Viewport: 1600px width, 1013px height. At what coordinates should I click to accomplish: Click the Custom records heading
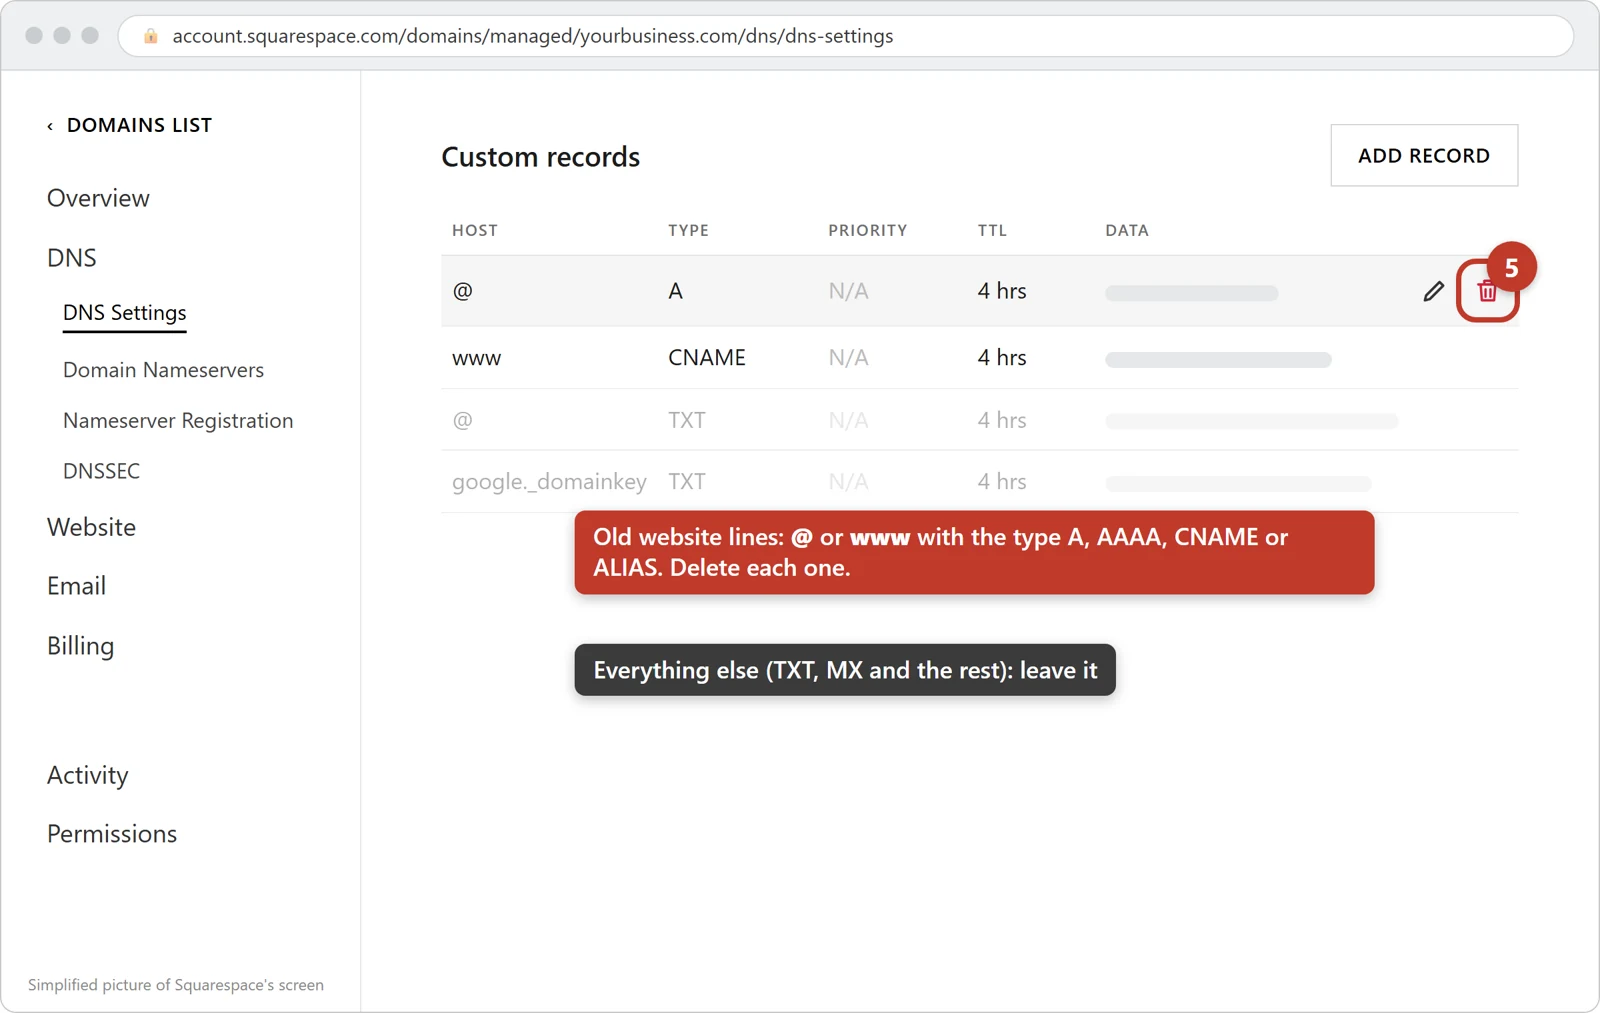click(x=541, y=157)
